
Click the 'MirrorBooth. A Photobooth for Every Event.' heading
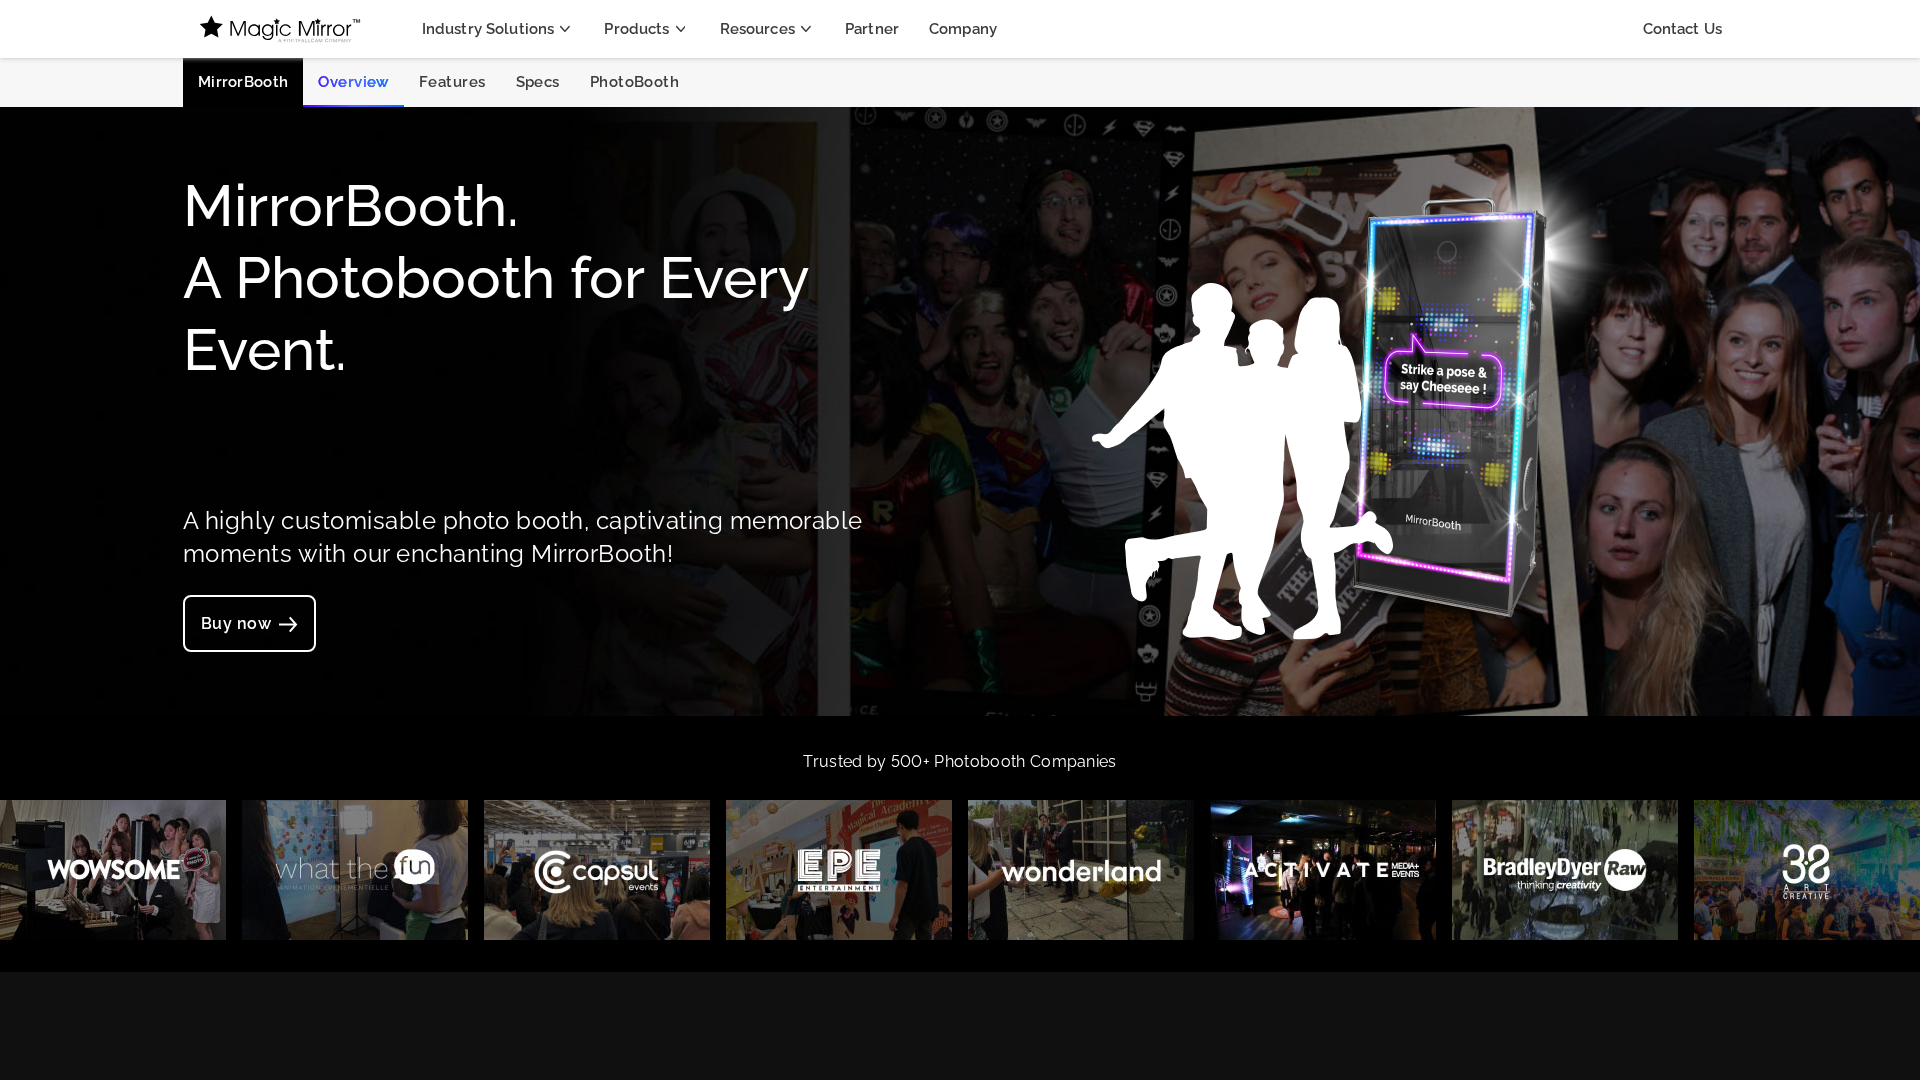(496, 278)
